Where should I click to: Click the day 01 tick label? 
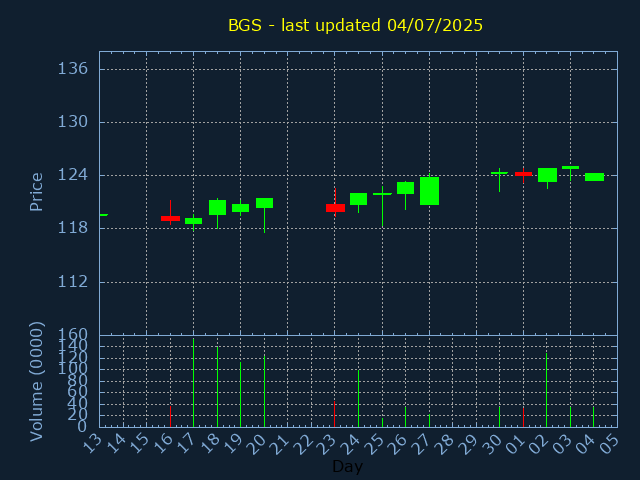click(x=516, y=444)
